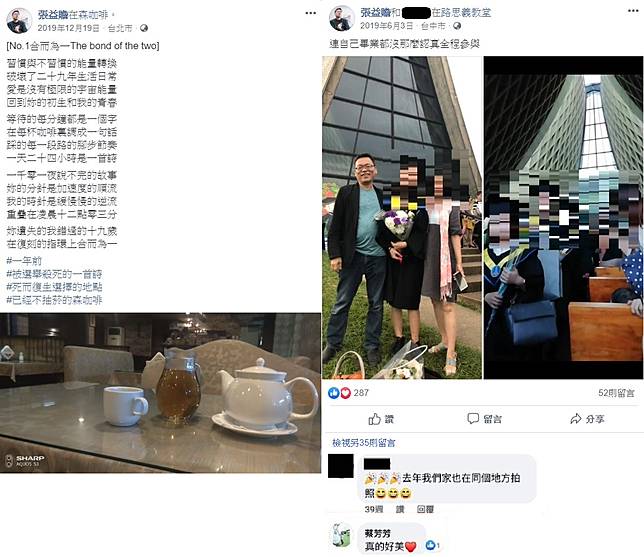644x557 pixels.
Task: Click hashtag #已經不抽菸的森咖啡
Action: (x=54, y=300)
